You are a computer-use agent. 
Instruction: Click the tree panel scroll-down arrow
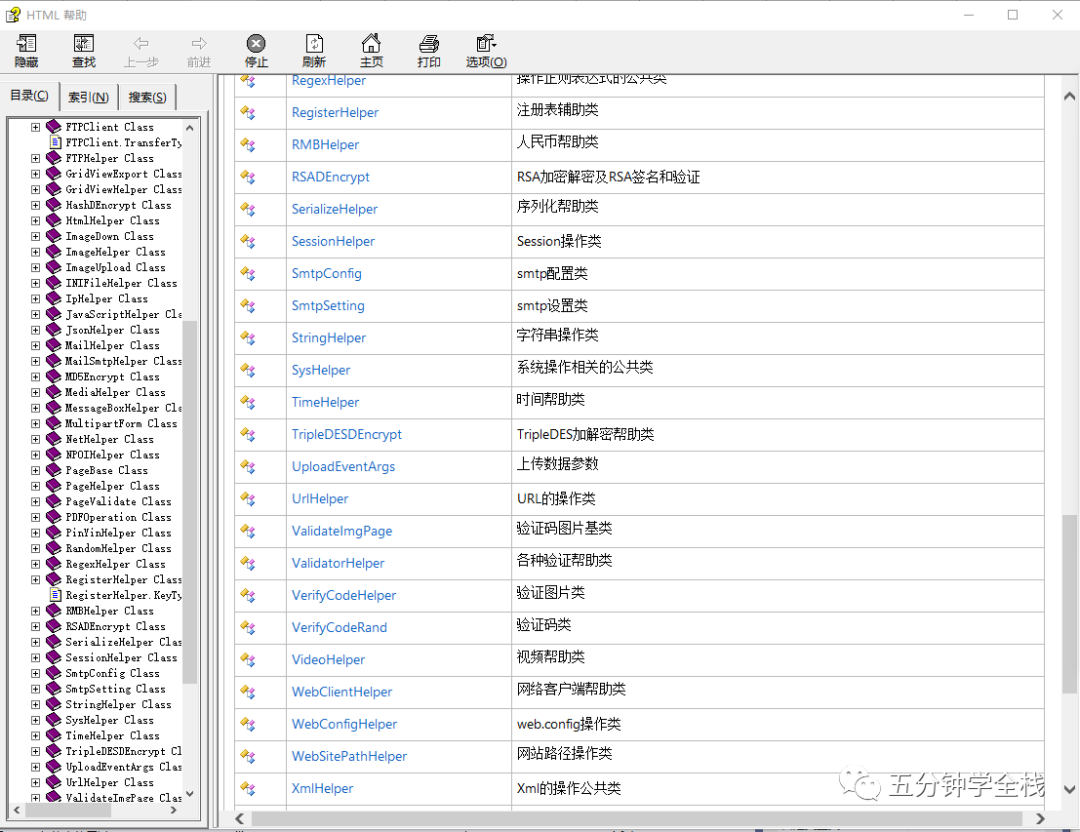click(x=190, y=794)
